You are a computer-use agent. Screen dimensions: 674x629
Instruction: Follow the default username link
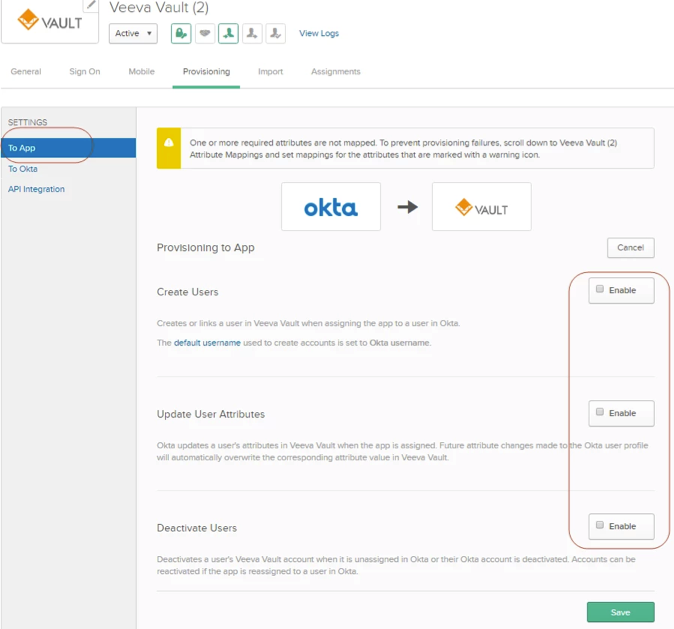pyautogui.click(x=207, y=343)
